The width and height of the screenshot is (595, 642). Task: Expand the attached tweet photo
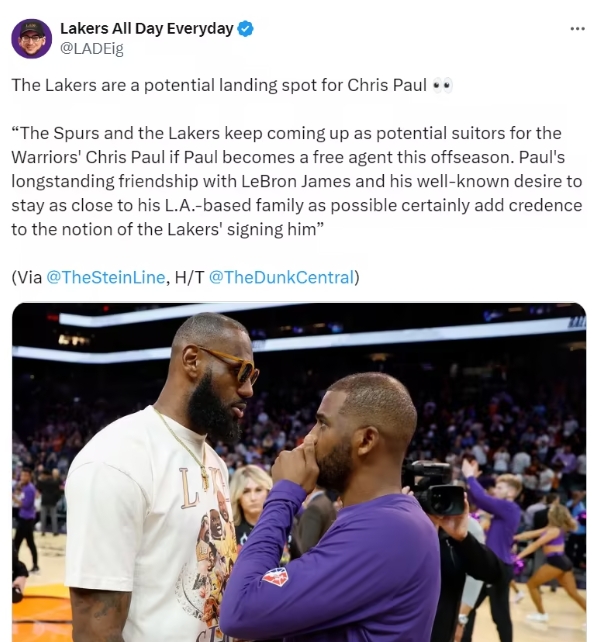pyautogui.click(x=299, y=472)
